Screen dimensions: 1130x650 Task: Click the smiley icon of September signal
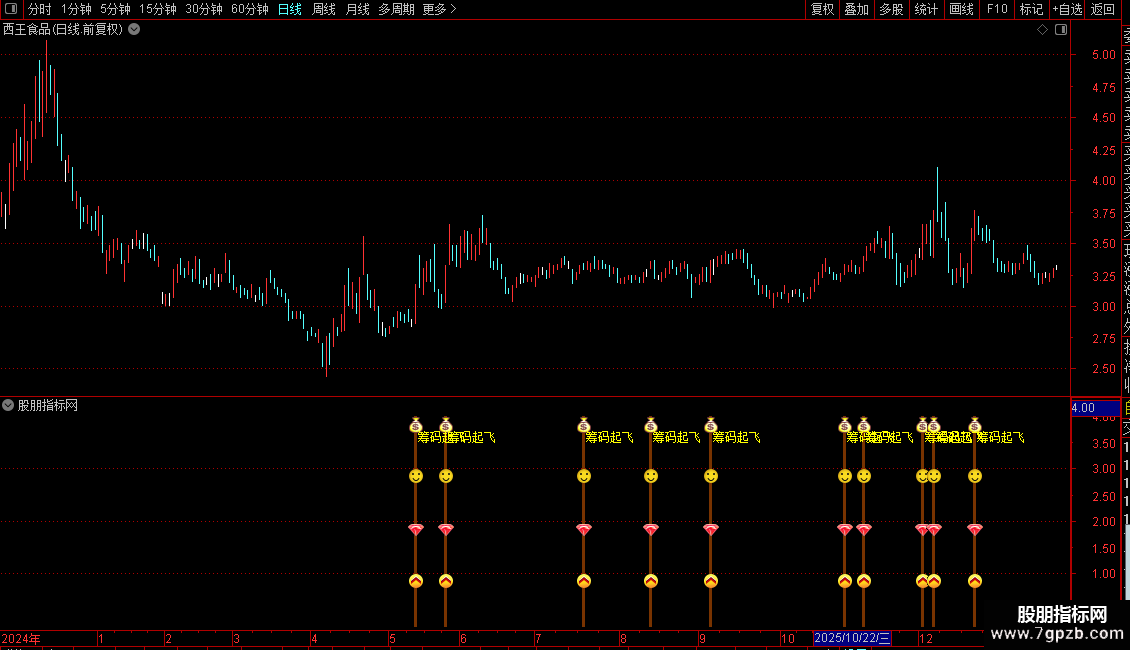(x=711, y=476)
